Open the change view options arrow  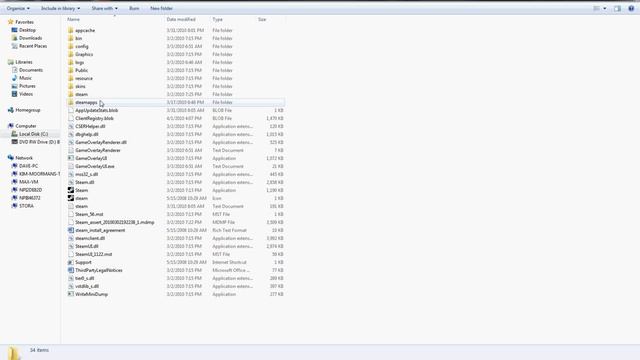(604, 8)
